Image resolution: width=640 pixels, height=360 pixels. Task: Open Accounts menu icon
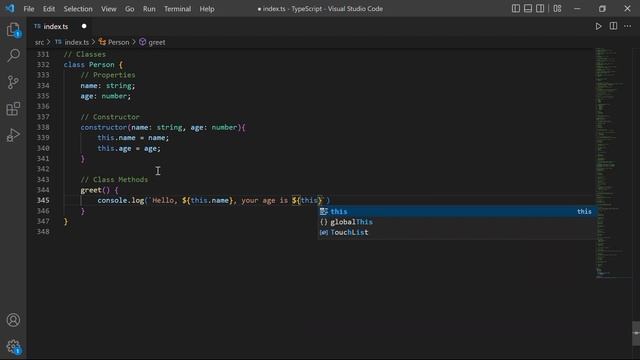click(13, 320)
